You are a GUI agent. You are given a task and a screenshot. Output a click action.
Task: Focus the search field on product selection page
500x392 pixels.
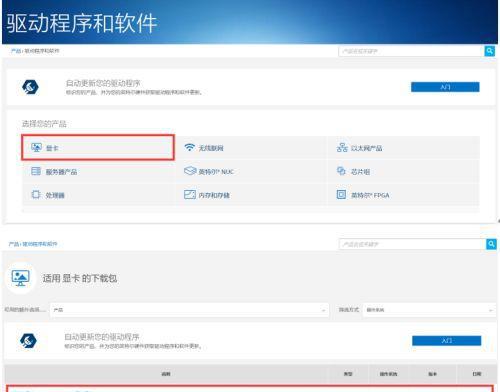(x=411, y=51)
